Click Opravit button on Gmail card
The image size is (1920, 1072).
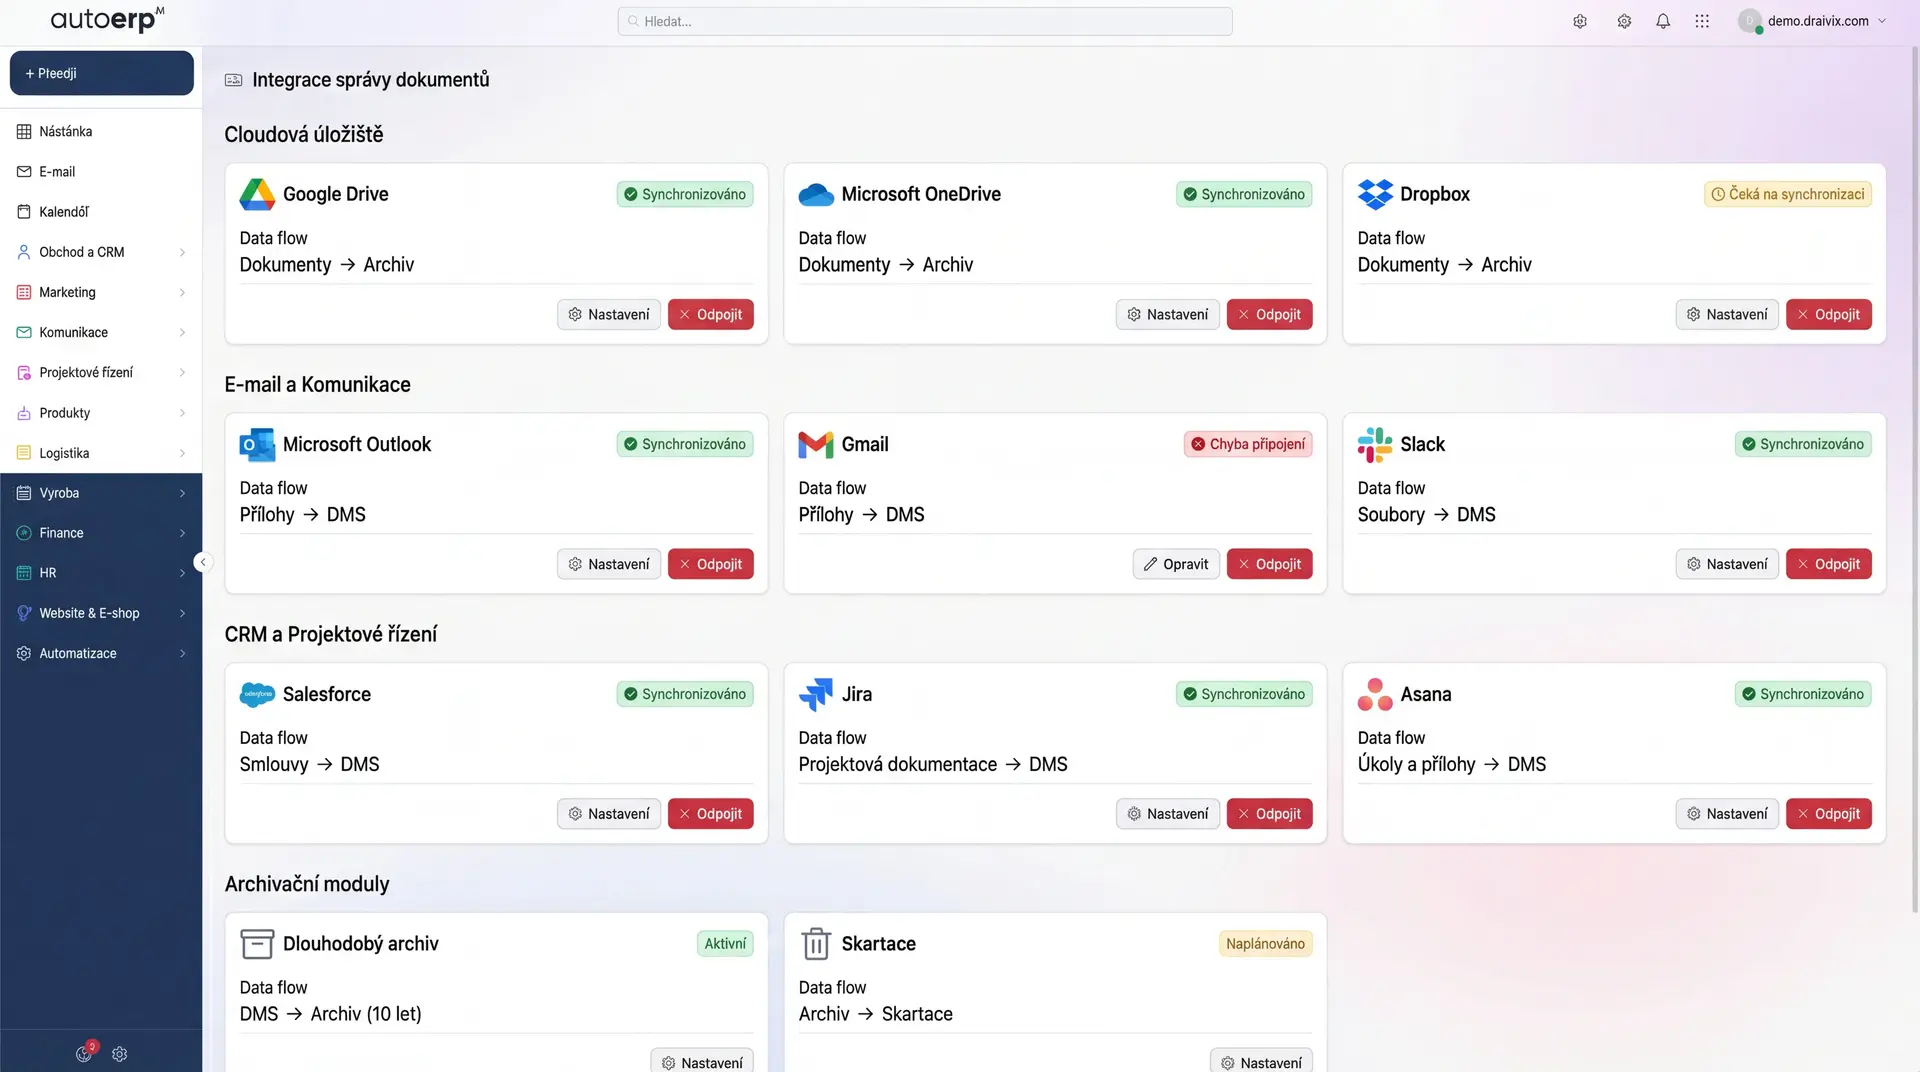pos(1175,564)
